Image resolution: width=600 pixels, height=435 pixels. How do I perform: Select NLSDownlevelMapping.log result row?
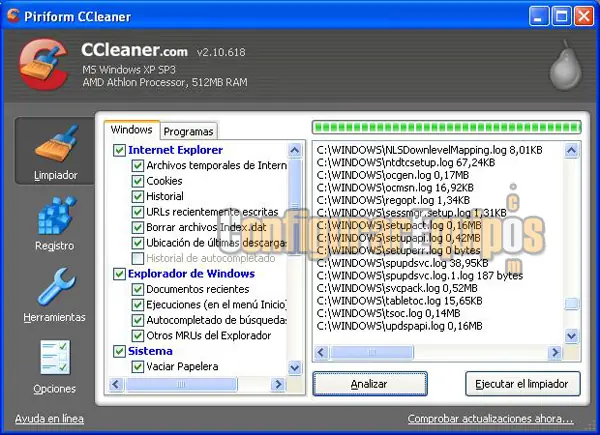(429, 150)
